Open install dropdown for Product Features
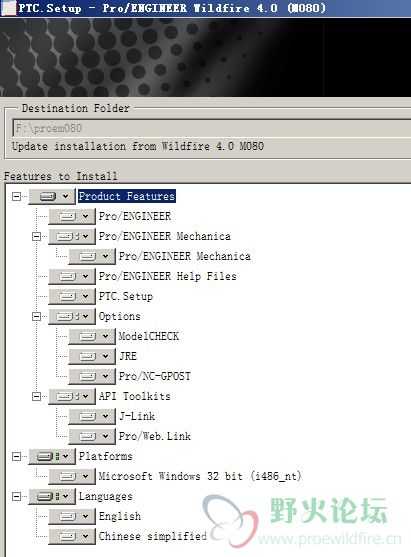411x557 pixels. tap(52, 196)
